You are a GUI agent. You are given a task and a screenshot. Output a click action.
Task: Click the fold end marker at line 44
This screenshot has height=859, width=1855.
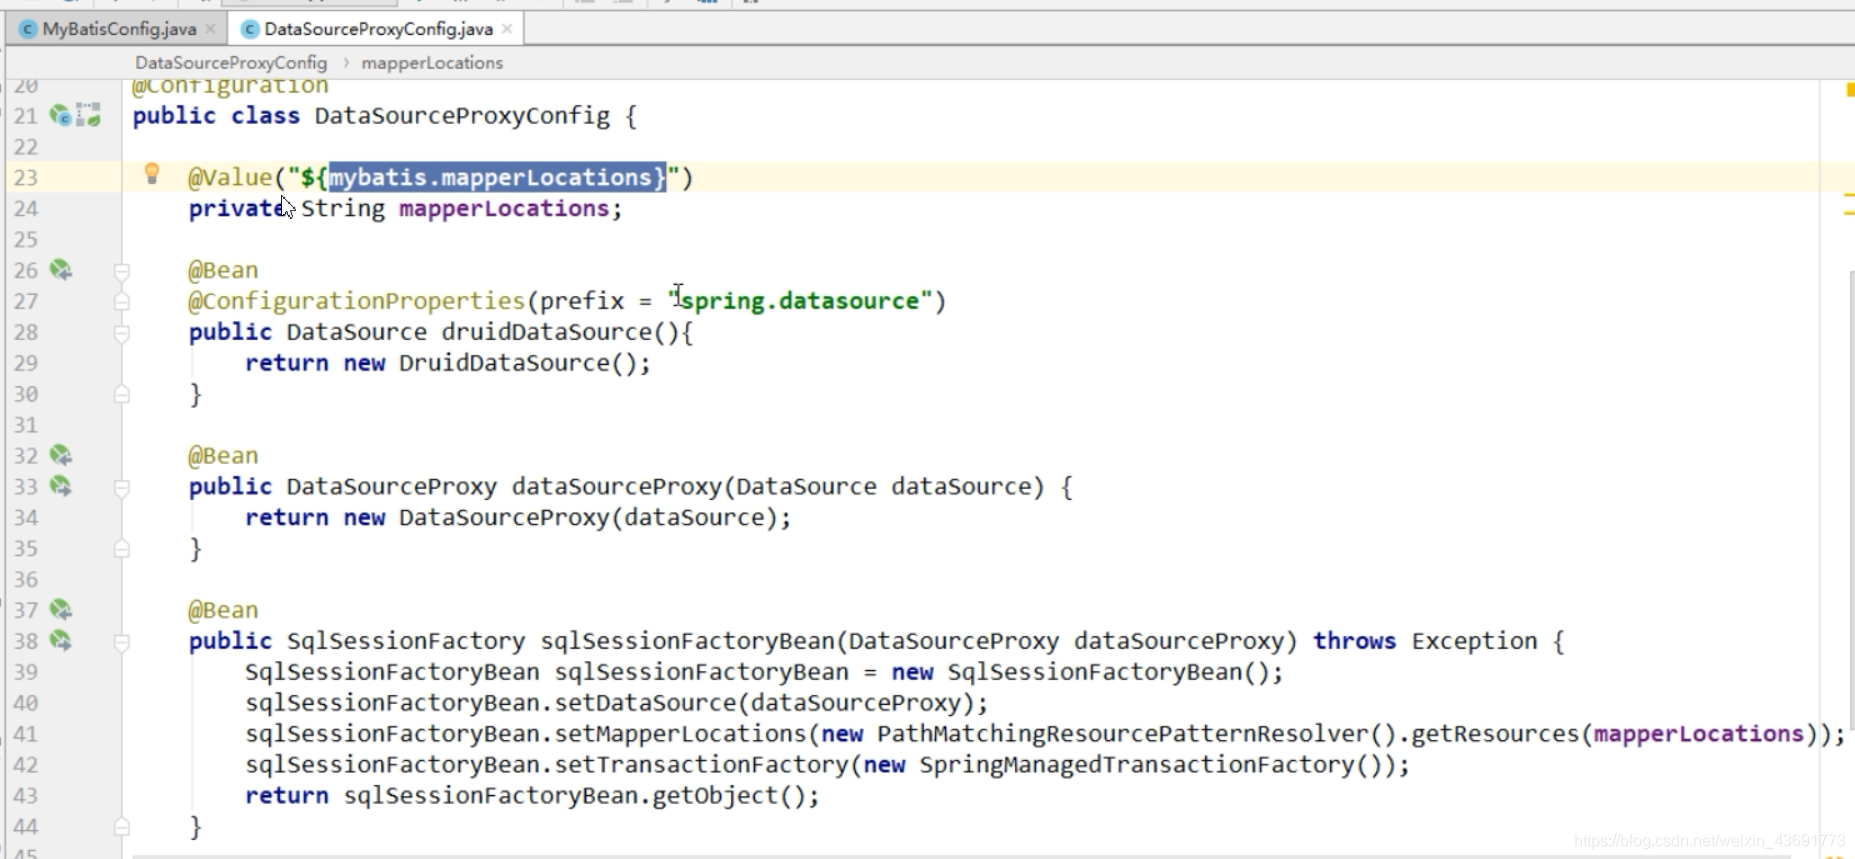122,827
